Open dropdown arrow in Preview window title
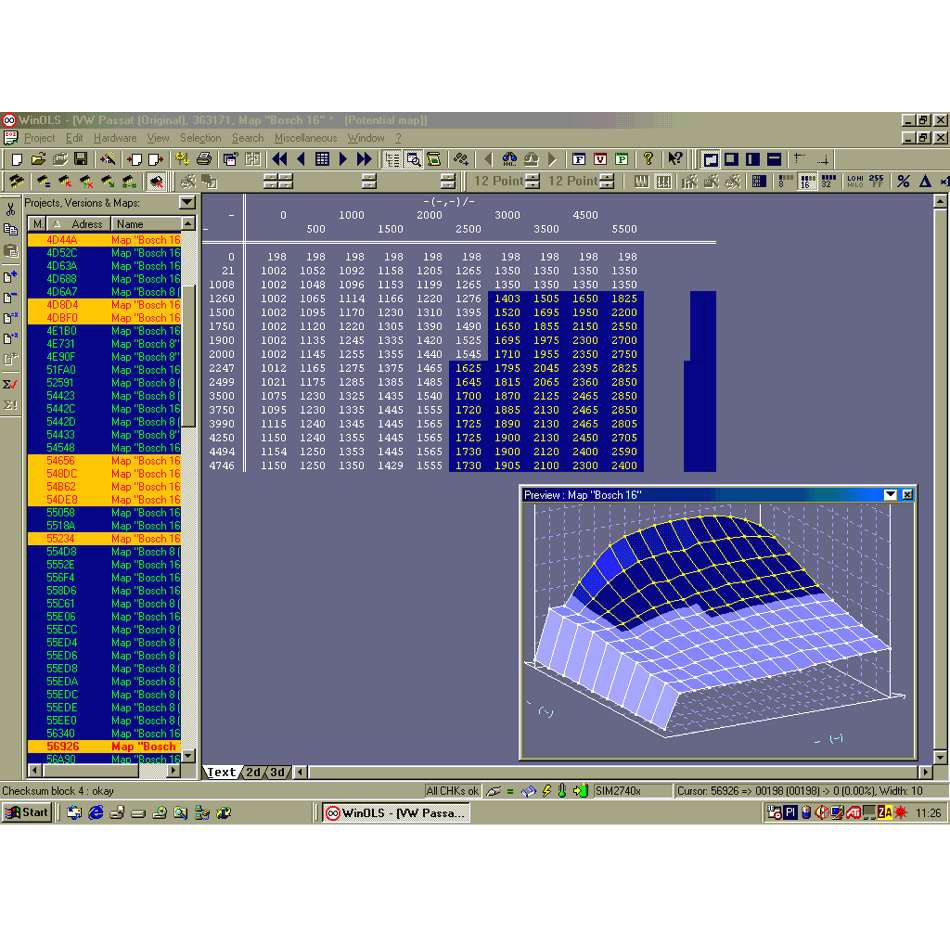This screenshot has width=950, height=950. coord(890,495)
